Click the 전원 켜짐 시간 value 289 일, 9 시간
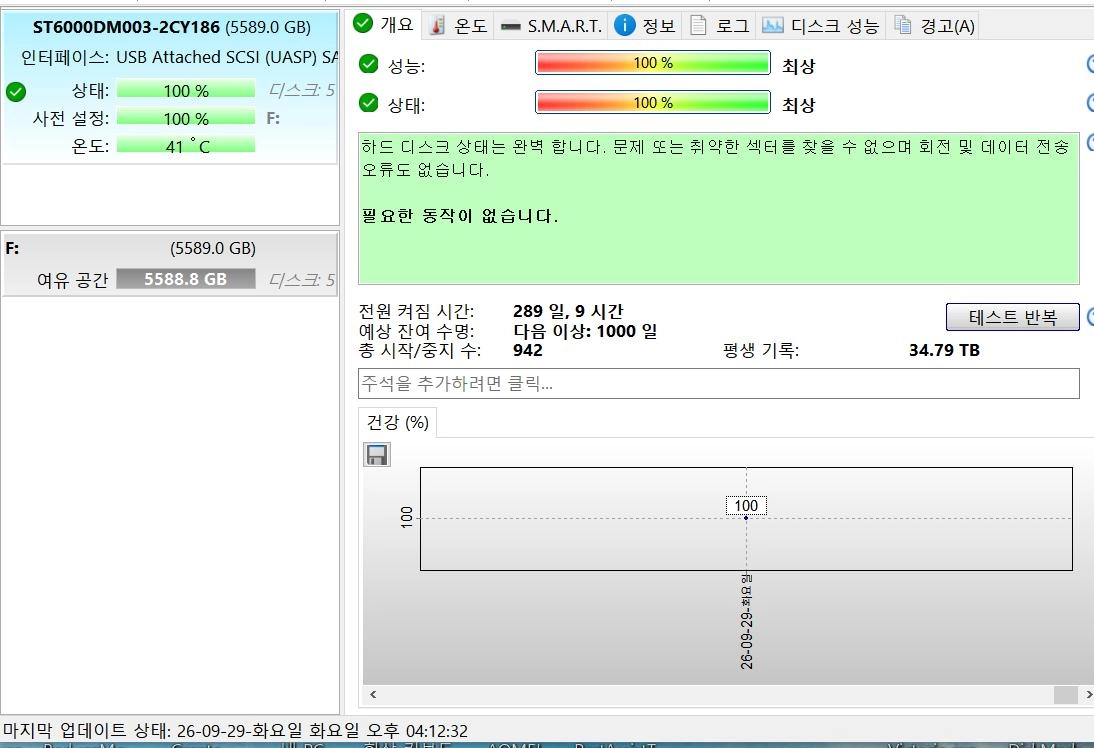The height and width of the screenshot is (748, 1094). pyautogui.click(x=568, y=311)
